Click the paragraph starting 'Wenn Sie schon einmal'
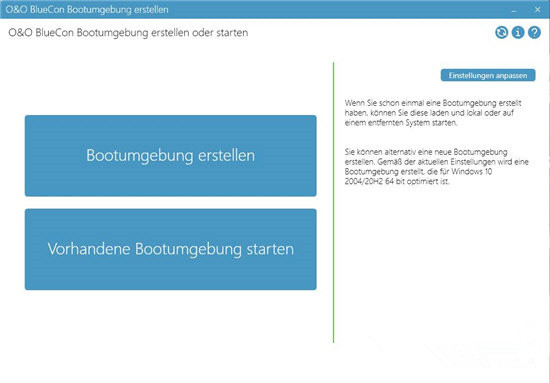The height and width of the screenshot is (383, 550). pos(433,113)
